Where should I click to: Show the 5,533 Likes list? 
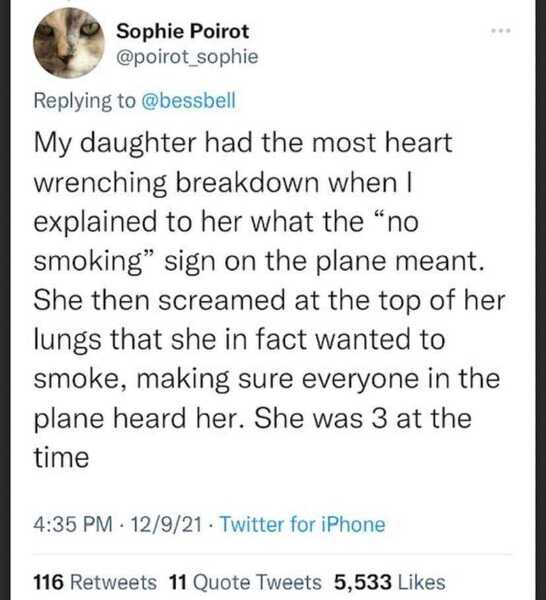click(x=390, y=582)
